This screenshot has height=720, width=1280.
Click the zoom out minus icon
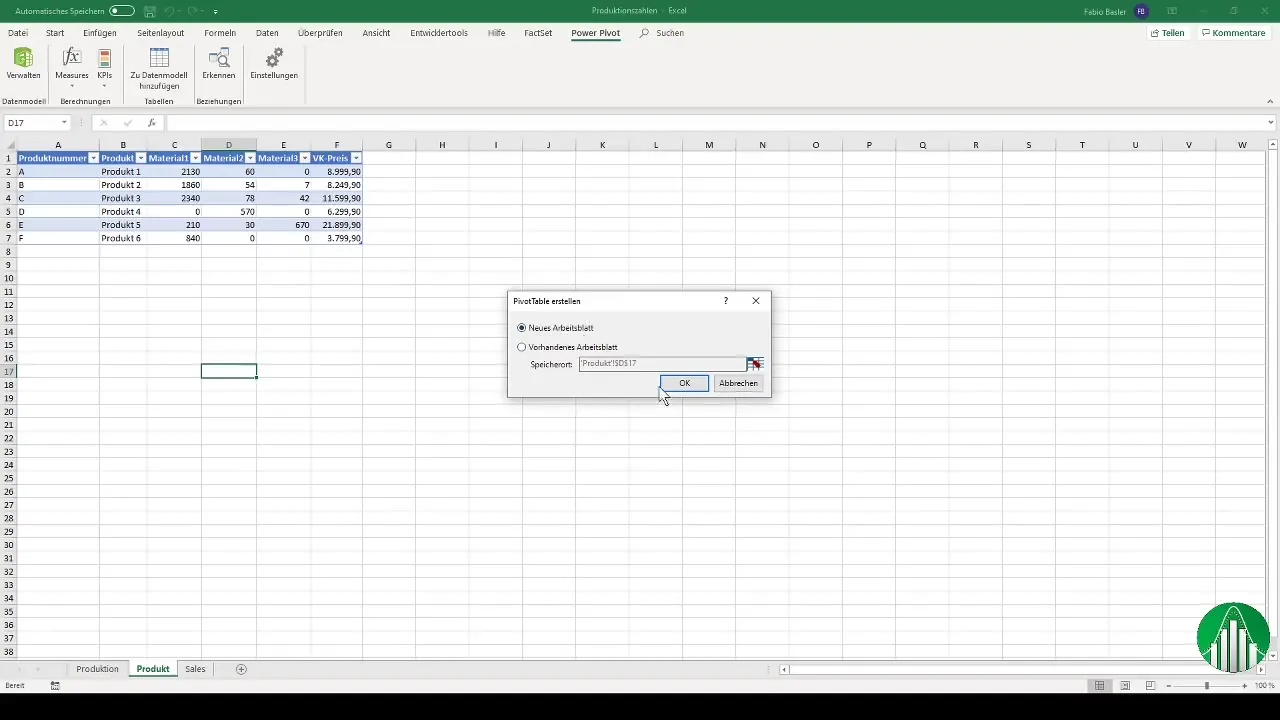[x=1169, y=686]
